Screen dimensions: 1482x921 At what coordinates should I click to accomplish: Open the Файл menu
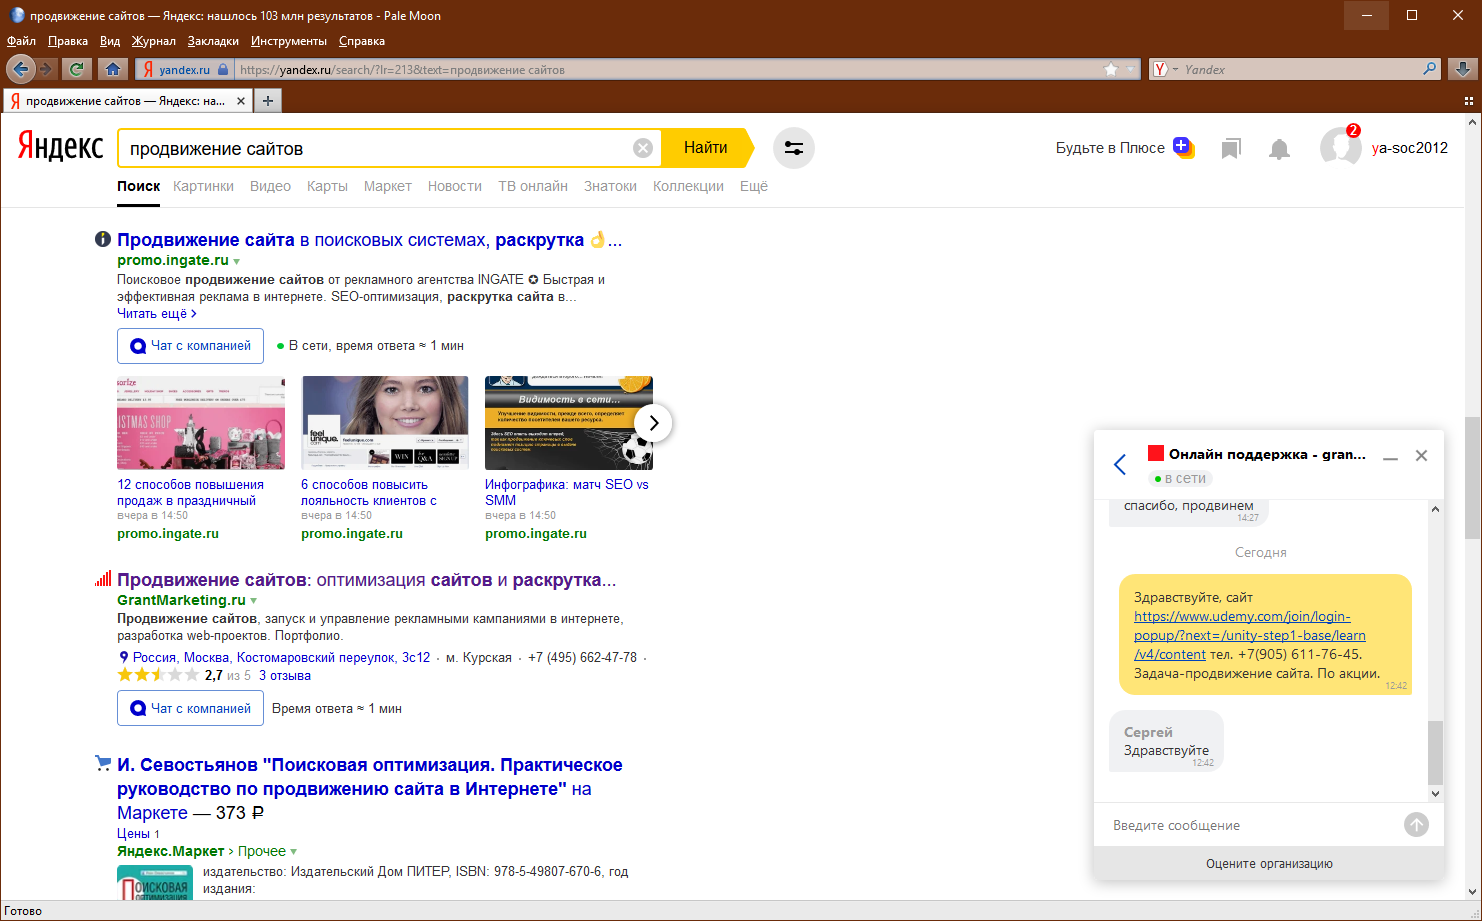coord(21,41)
